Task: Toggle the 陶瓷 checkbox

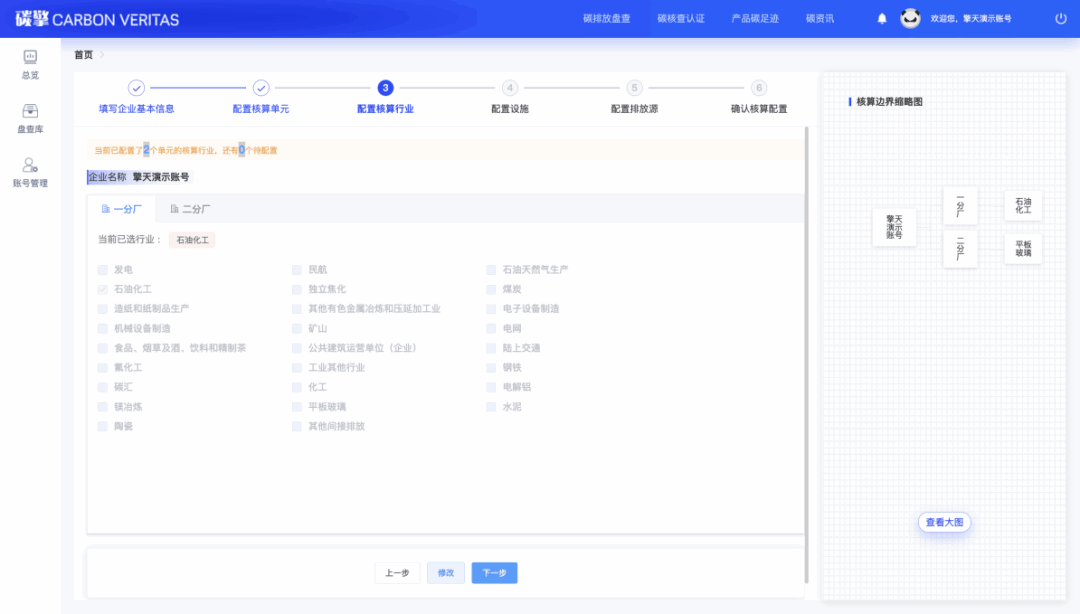Action: [x=103, y=427]
